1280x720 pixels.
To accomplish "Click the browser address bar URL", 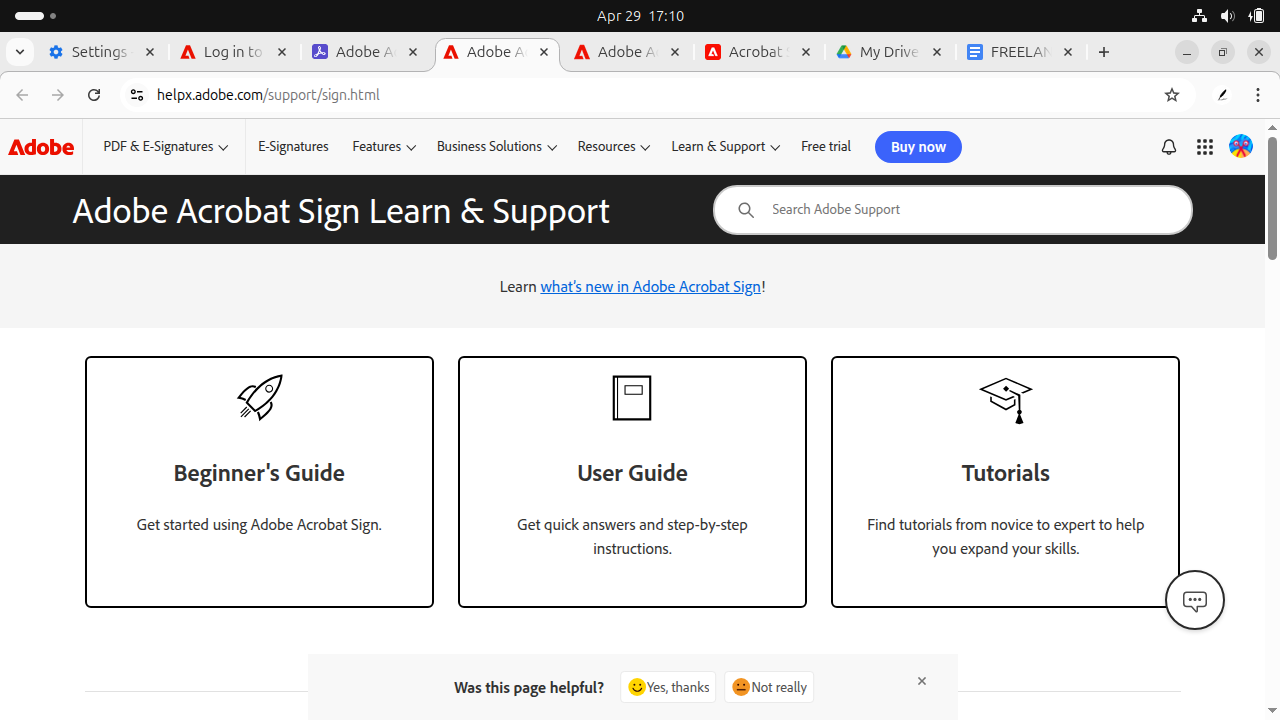I will point(268,95).
